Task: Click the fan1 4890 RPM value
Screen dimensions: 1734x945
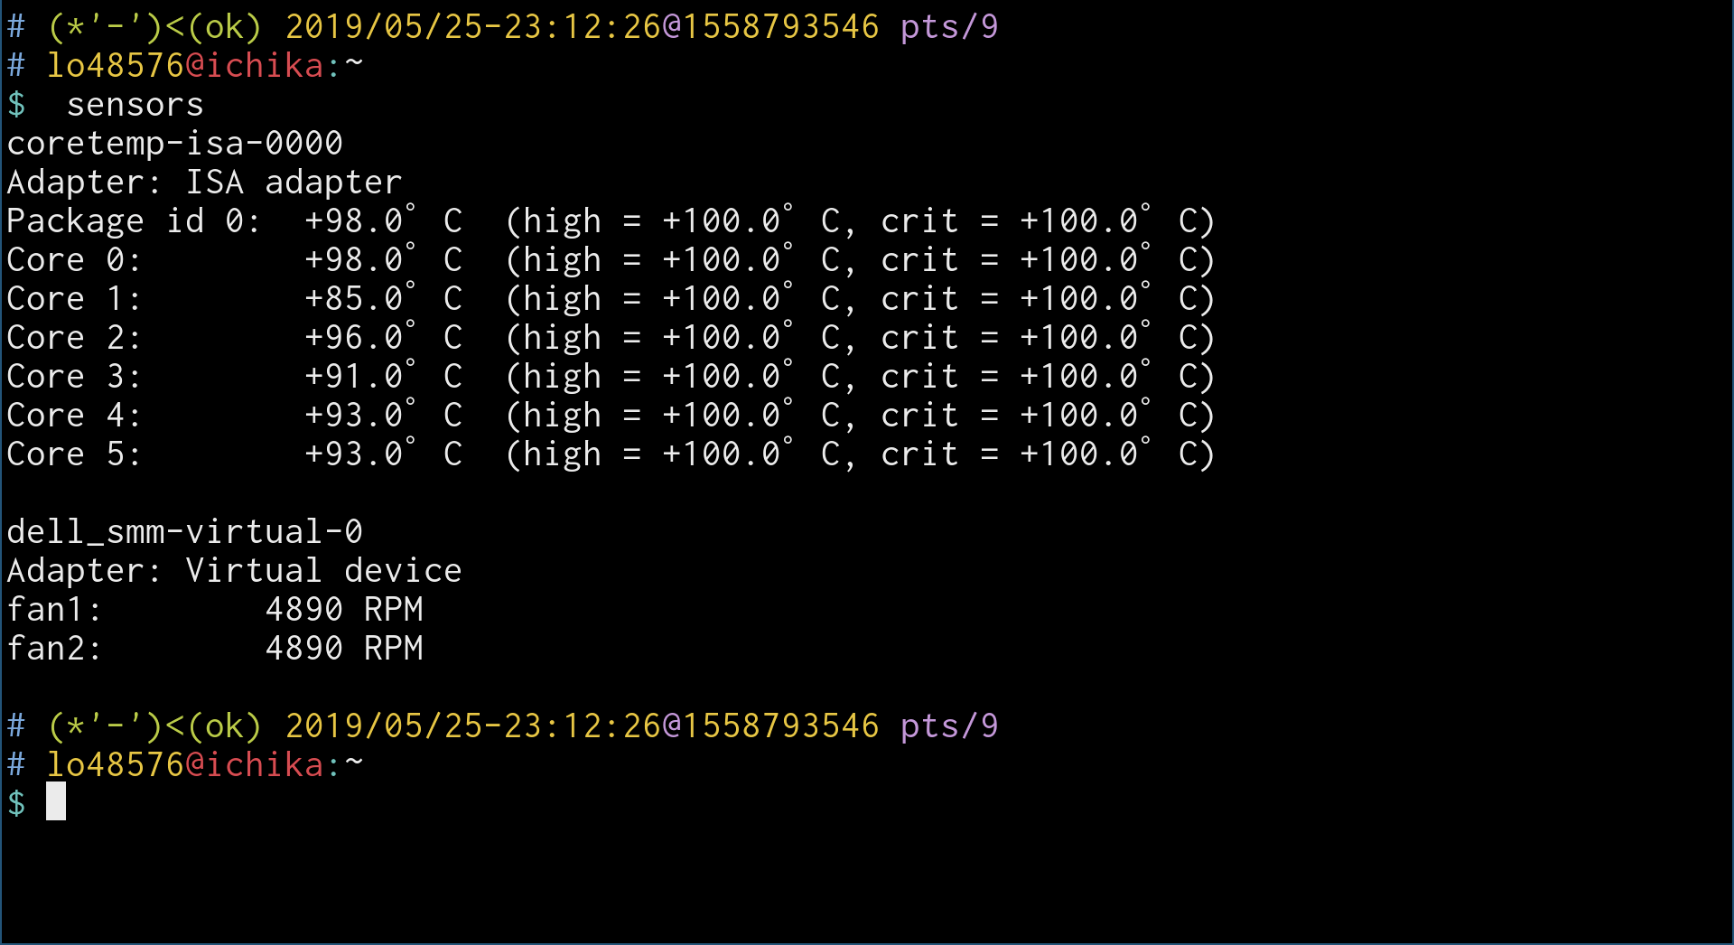Action: pyautogui.click(x=344, y=609)
